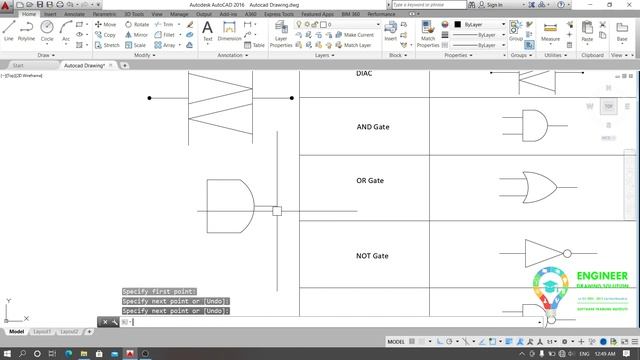Open Windows Start menu
The width and height of the screenshot is (640, 360).
[x=7, y=353]
